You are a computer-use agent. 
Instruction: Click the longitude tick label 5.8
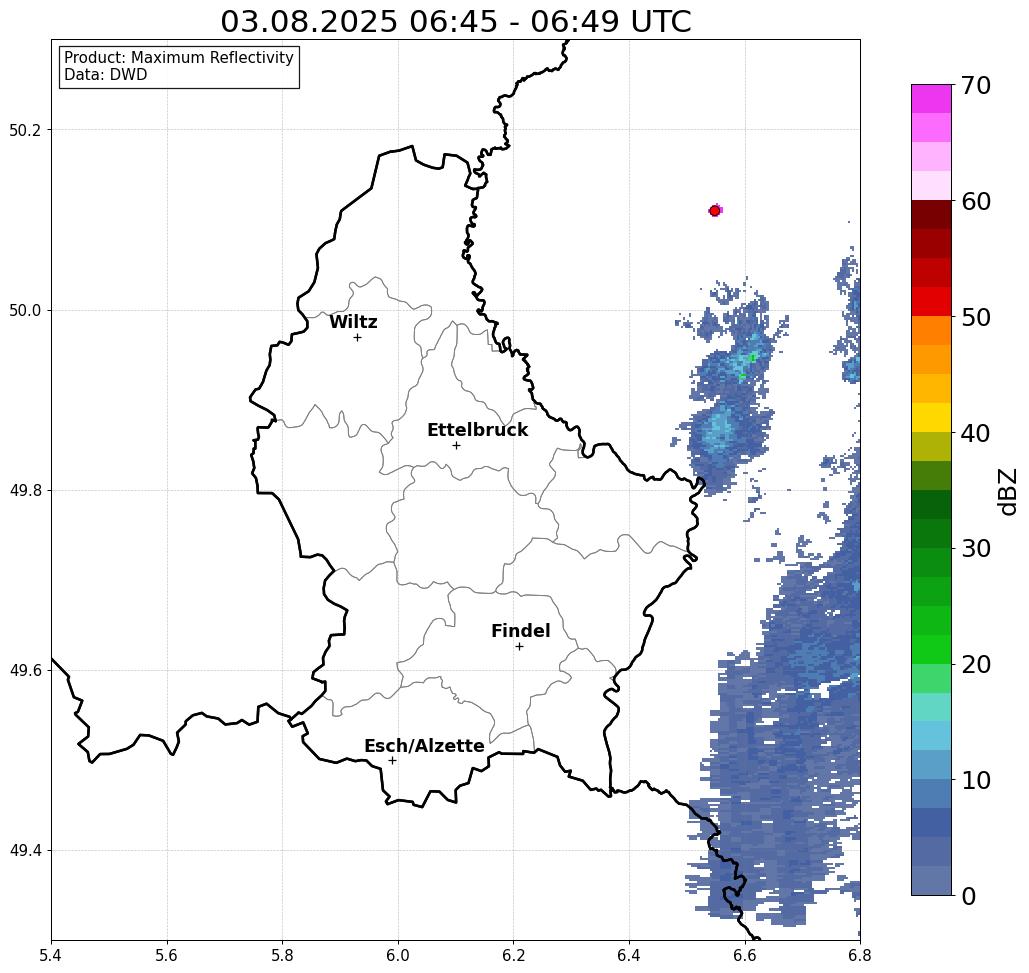[x=282, y=955]
